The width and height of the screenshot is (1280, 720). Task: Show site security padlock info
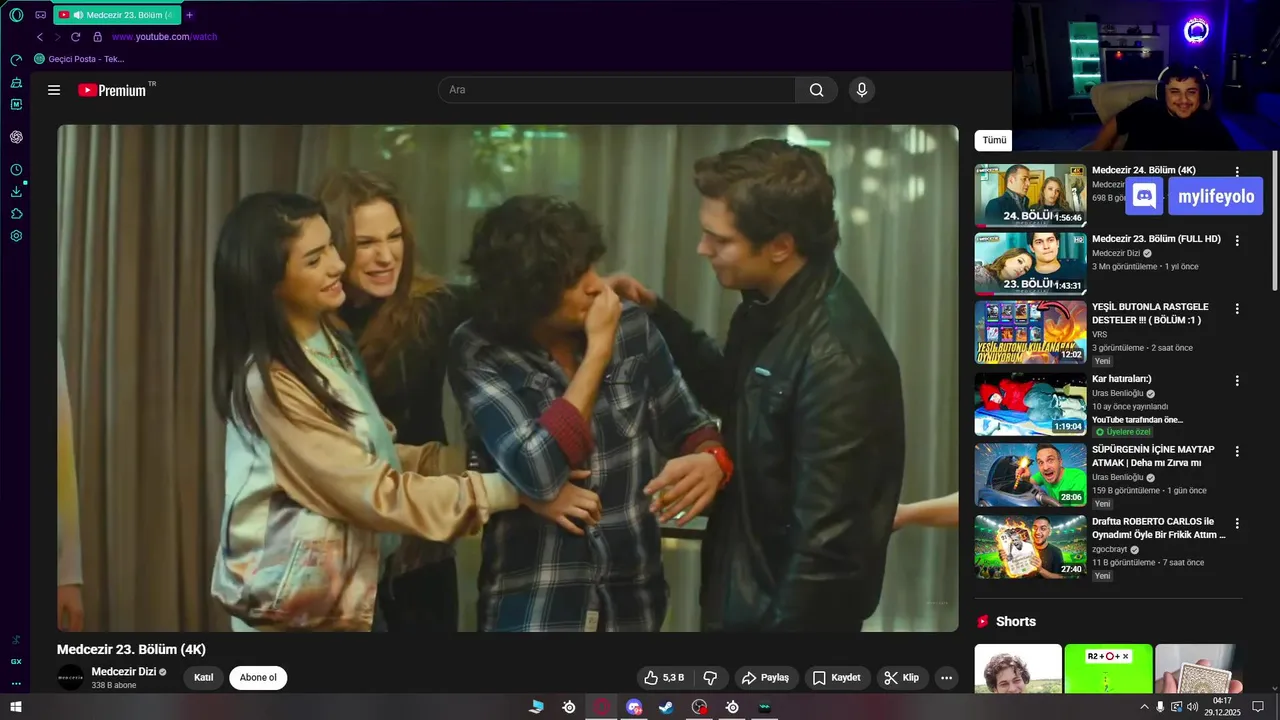[x=97, y=37]
